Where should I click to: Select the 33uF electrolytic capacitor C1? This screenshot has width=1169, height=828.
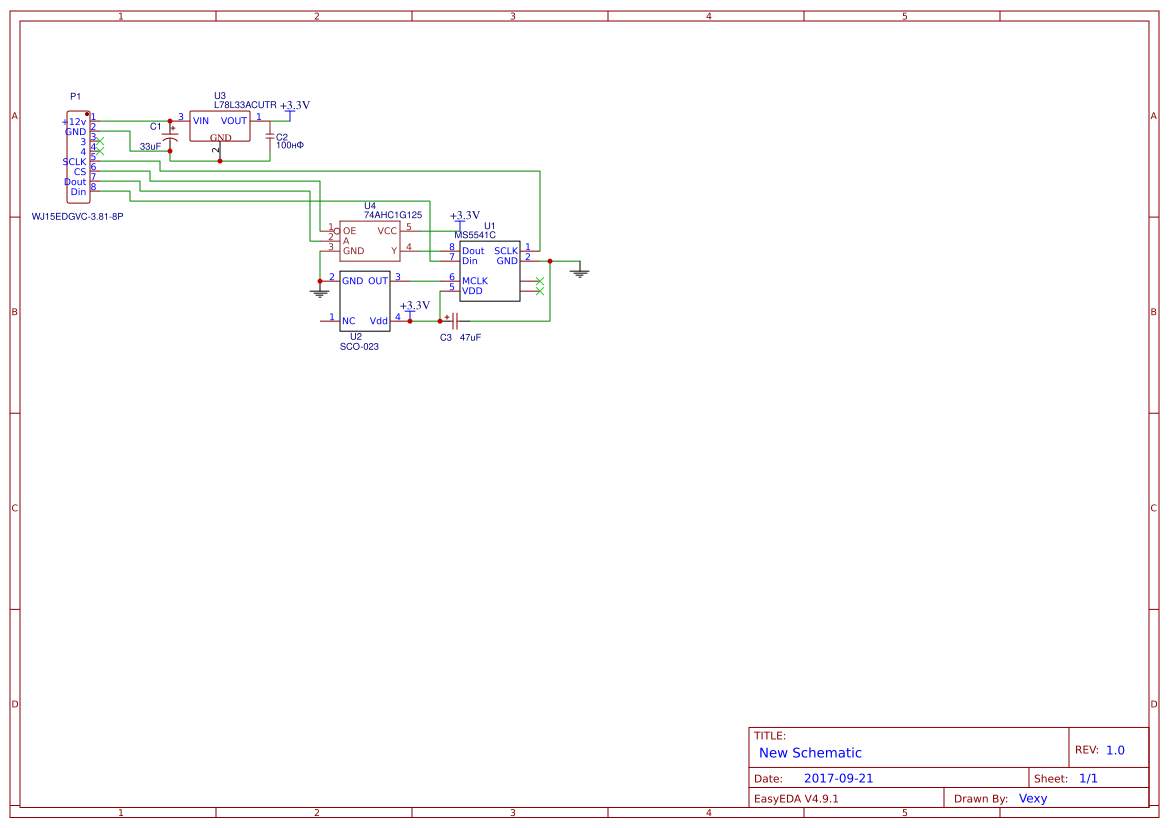(170, 138)
